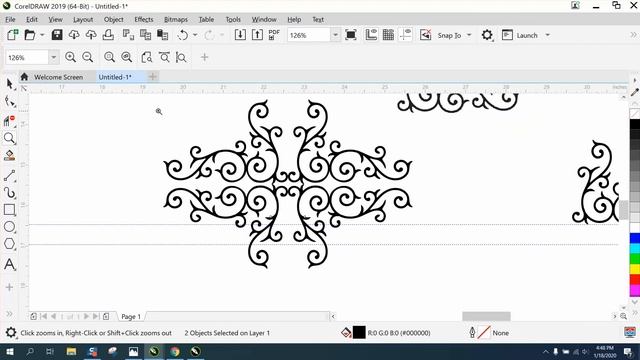Image resolution: width=640 pixels, height=360 pixels.
Task: Expand the Open recent dropdown arrow
Action: [x=42, y=35]
